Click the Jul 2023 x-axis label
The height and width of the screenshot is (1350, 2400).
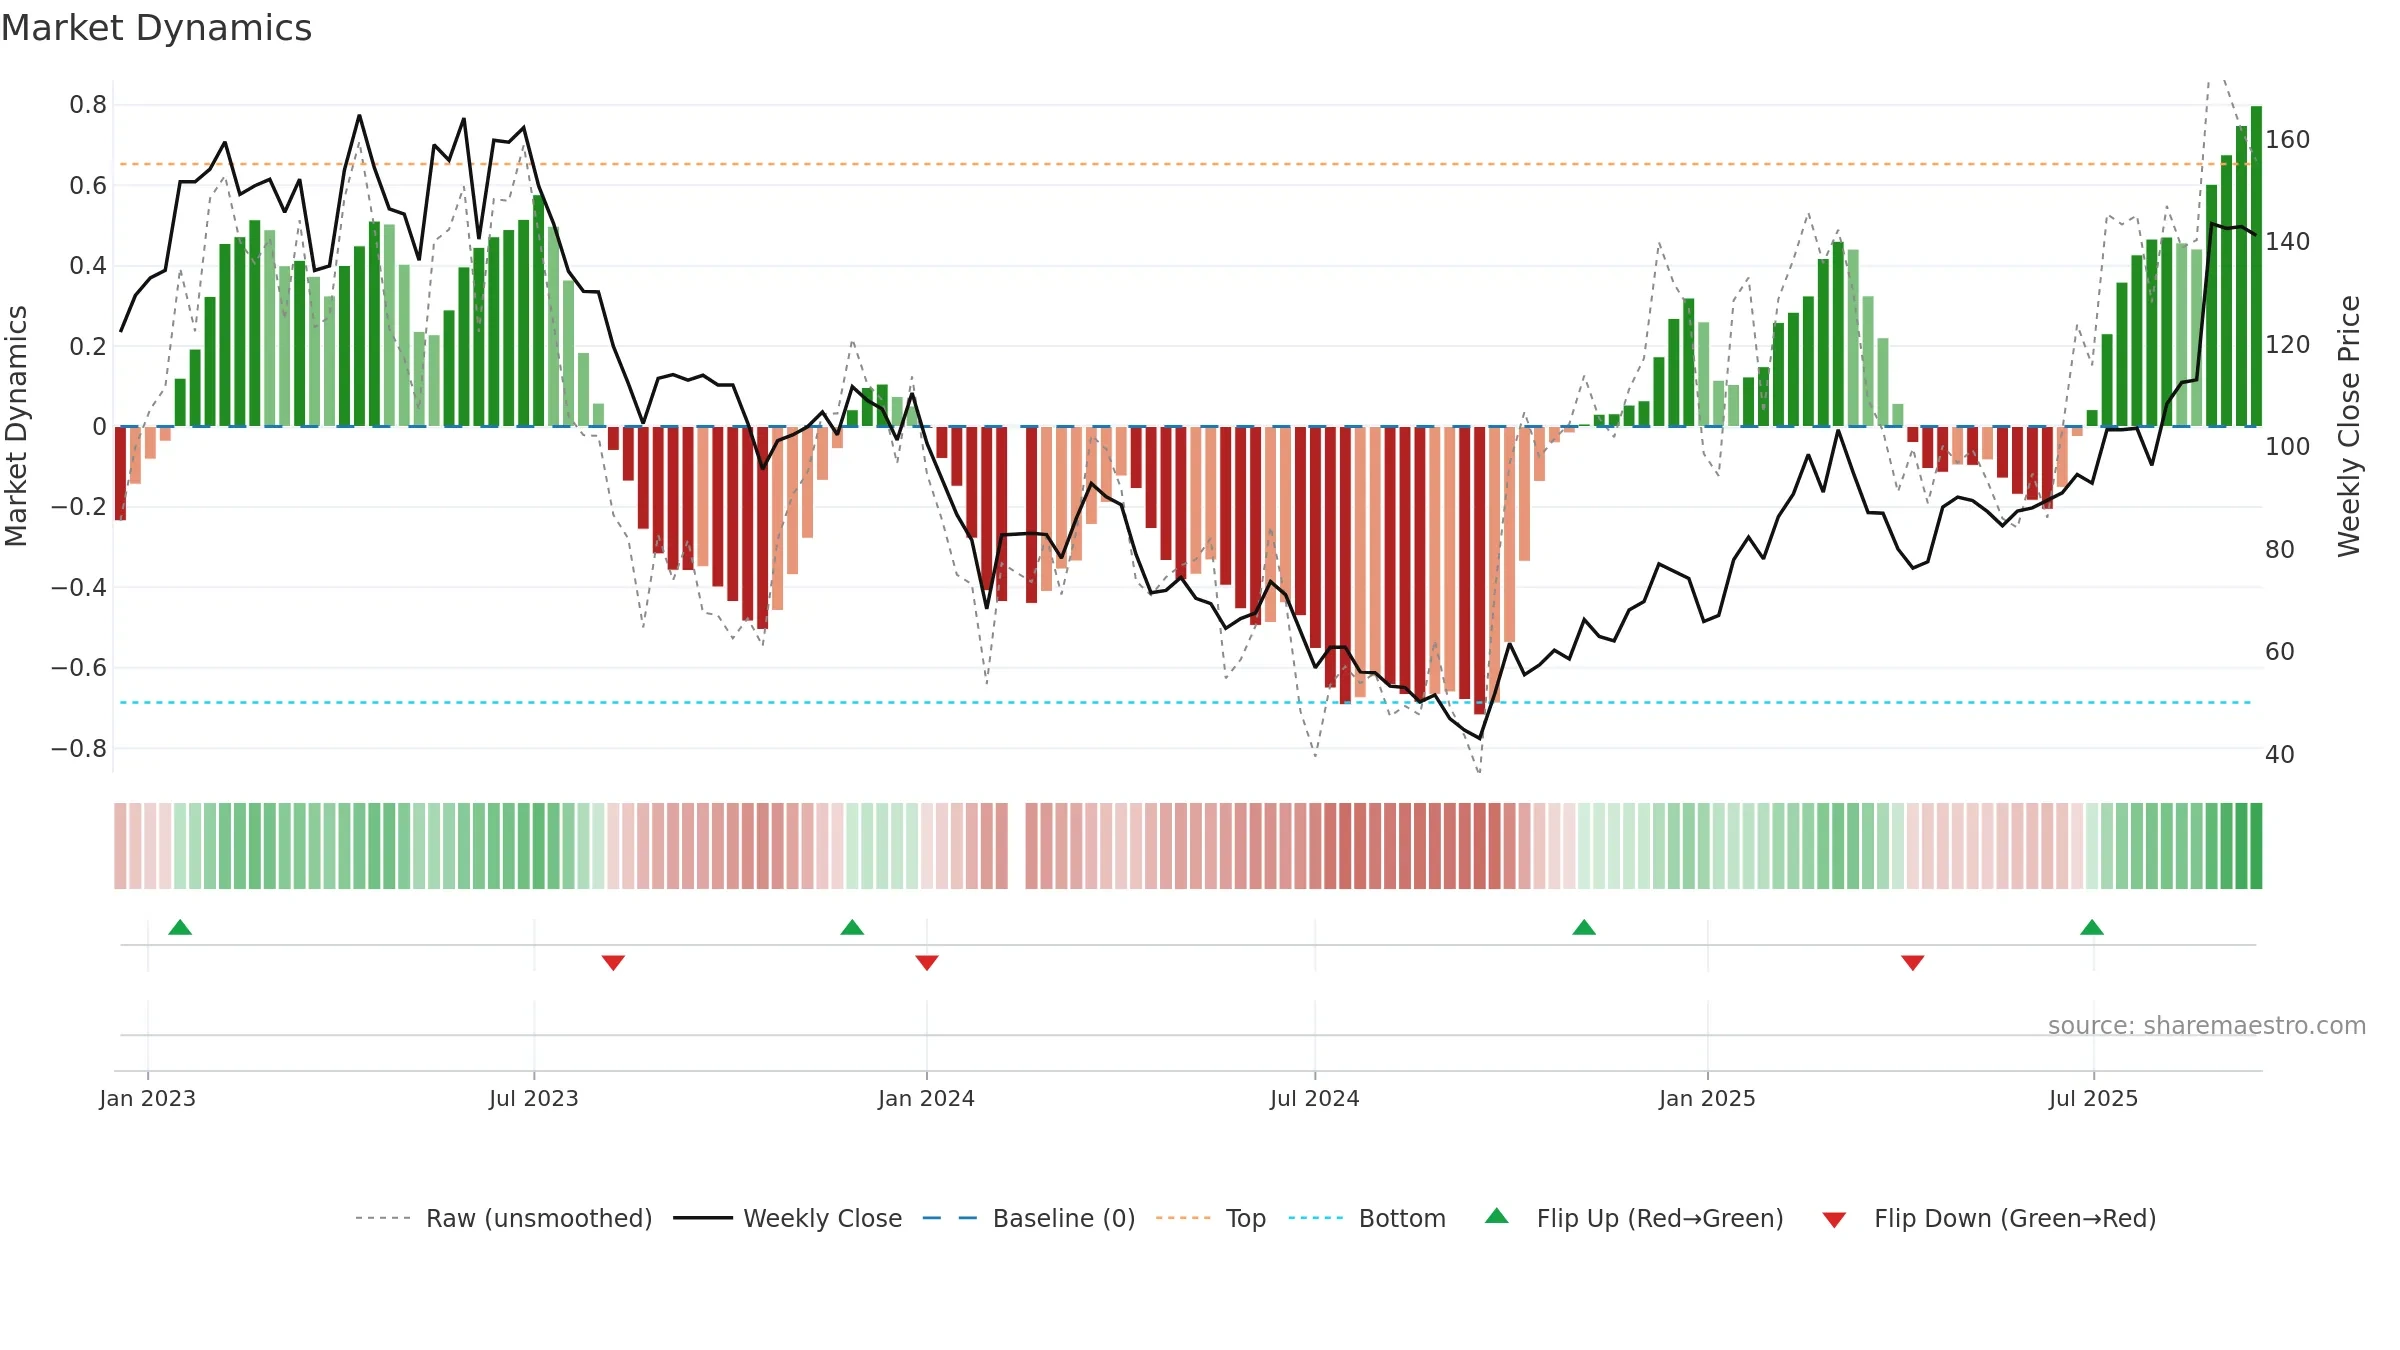pos(534,1098)
